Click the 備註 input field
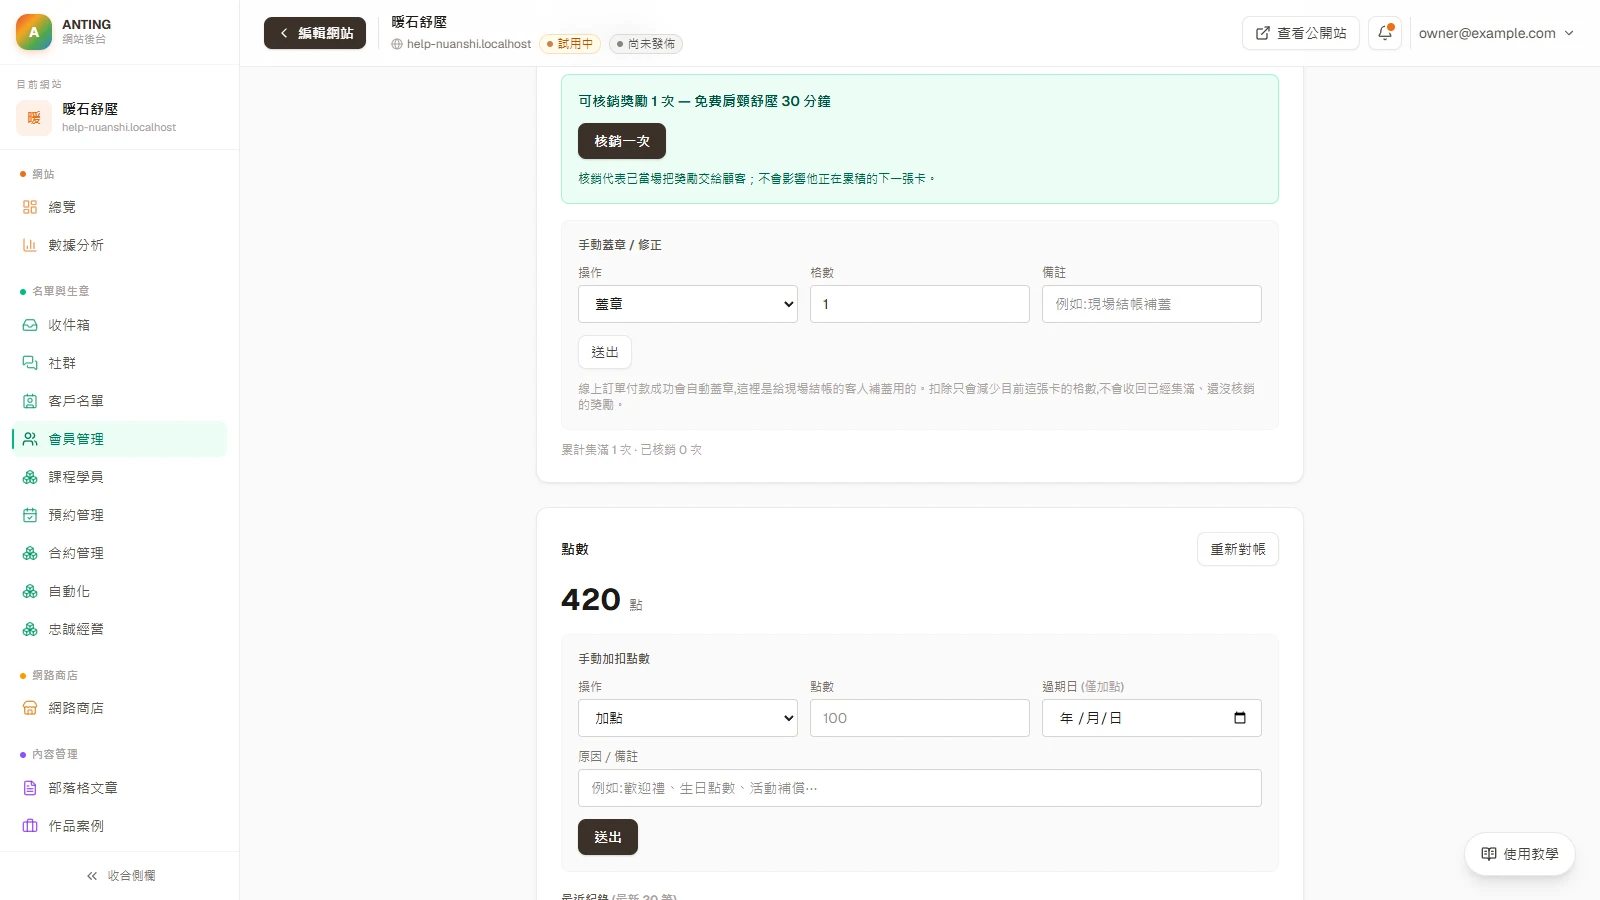Screen dimensions: 1600x900 coord(1152,304)
